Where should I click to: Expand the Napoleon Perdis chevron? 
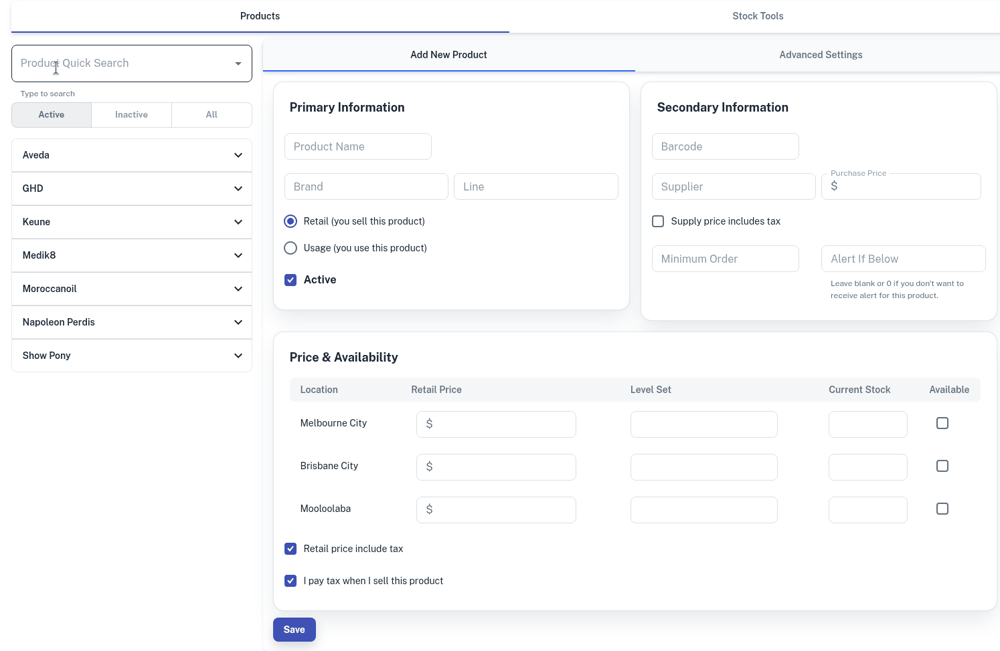click(x=238, y=323)
